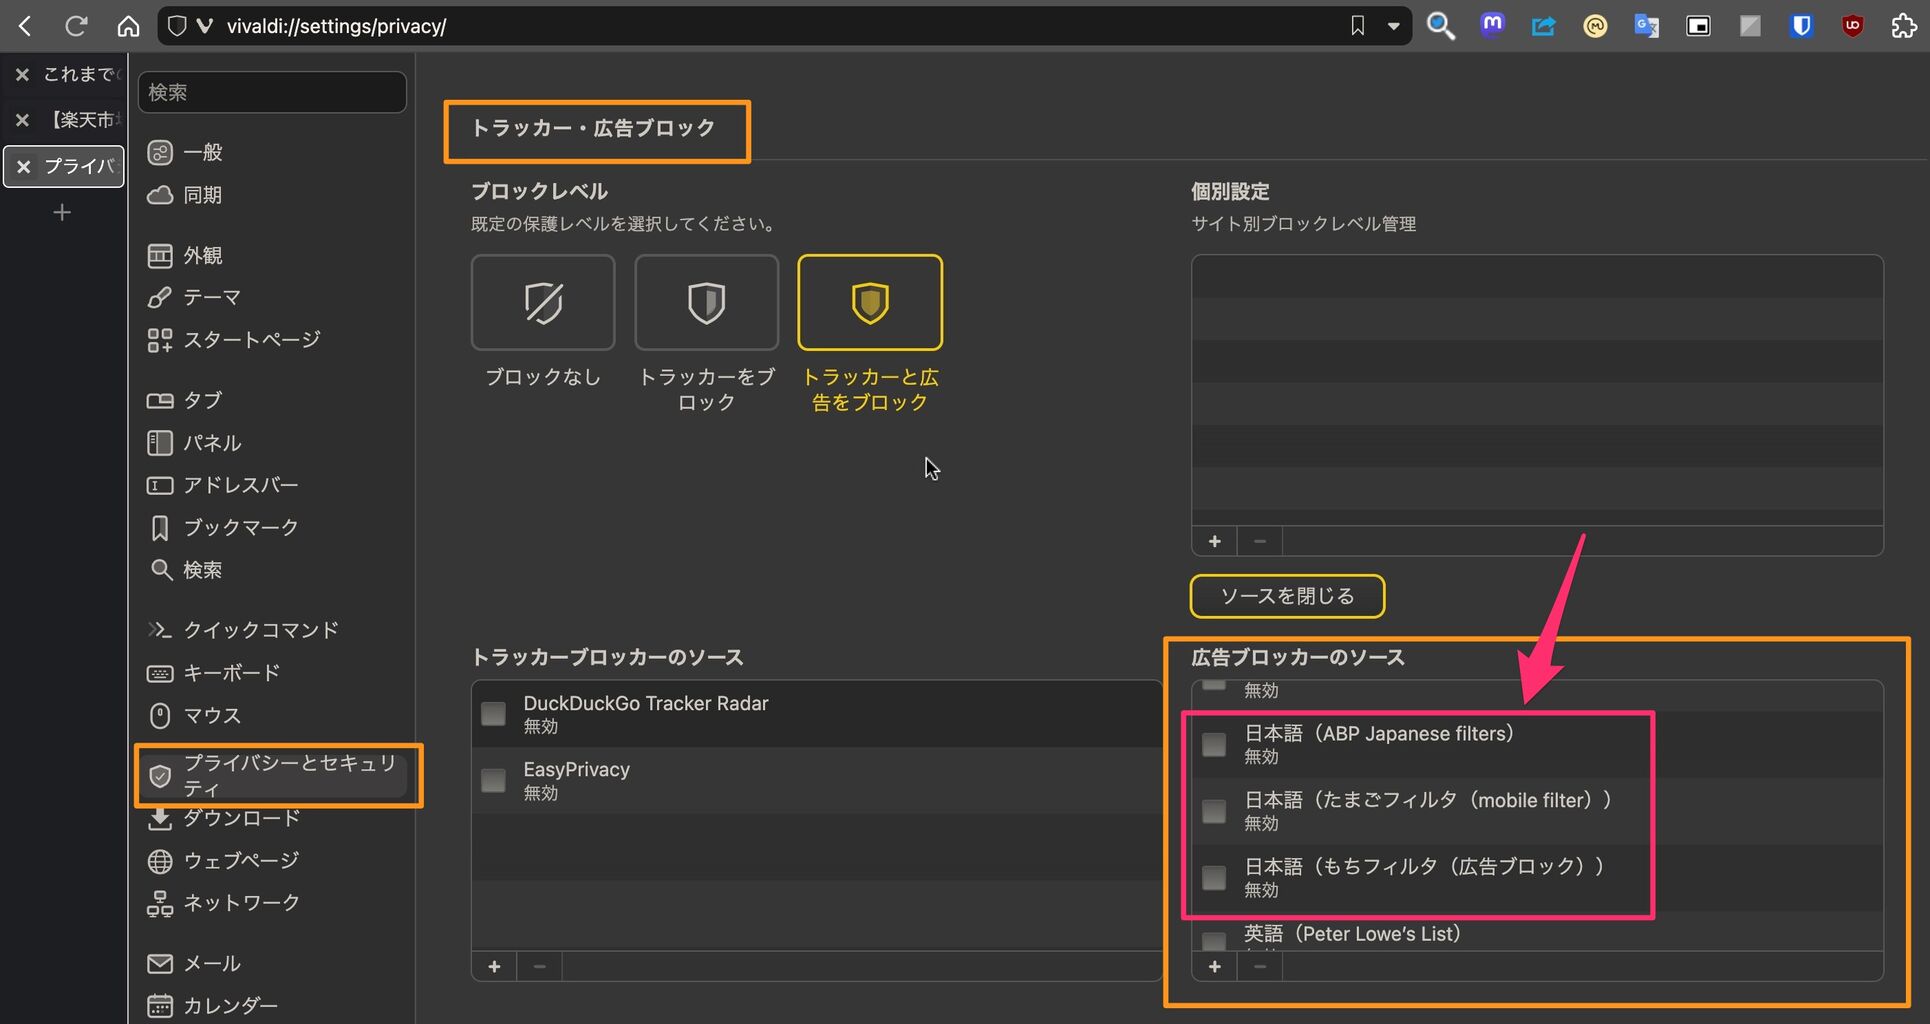The image size is (1930, 1024).
Task: Open スタートページ settings section
Action: tap(234, 340)
